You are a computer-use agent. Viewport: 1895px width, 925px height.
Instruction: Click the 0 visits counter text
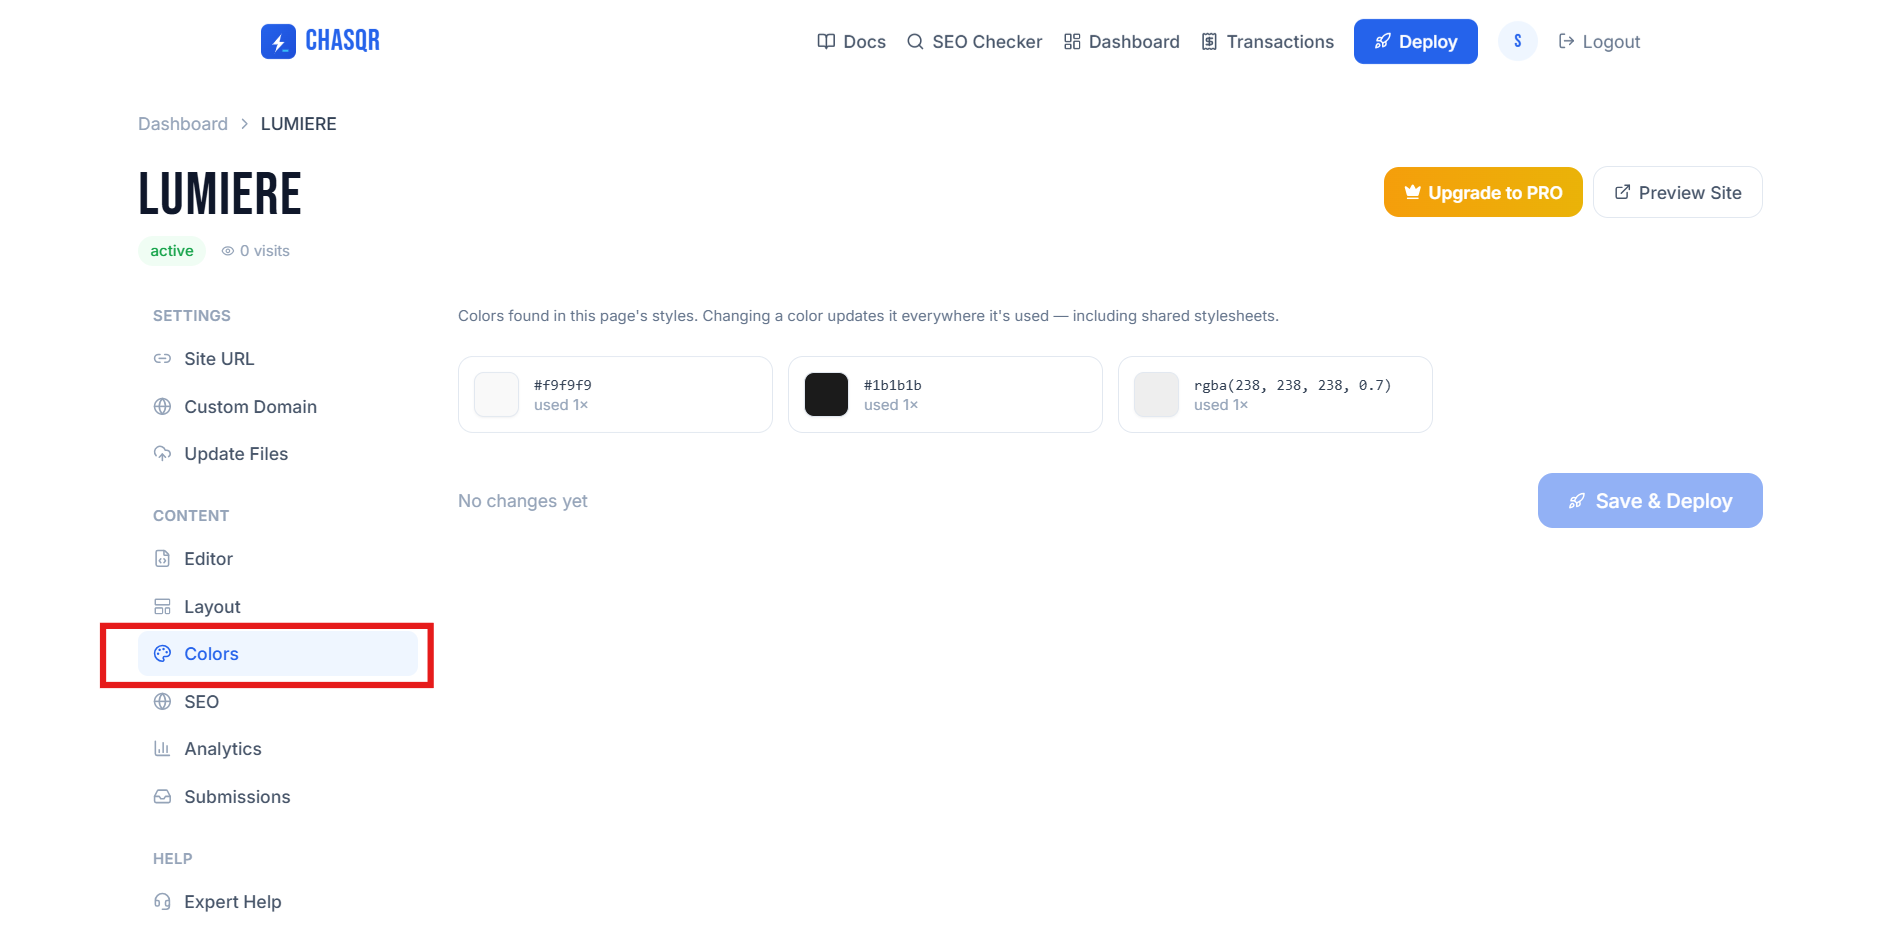265,251
